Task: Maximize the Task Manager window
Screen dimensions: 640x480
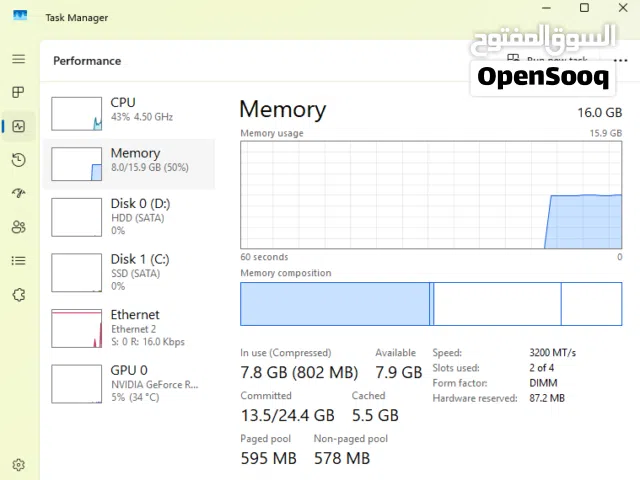Action: pos(584,8)
